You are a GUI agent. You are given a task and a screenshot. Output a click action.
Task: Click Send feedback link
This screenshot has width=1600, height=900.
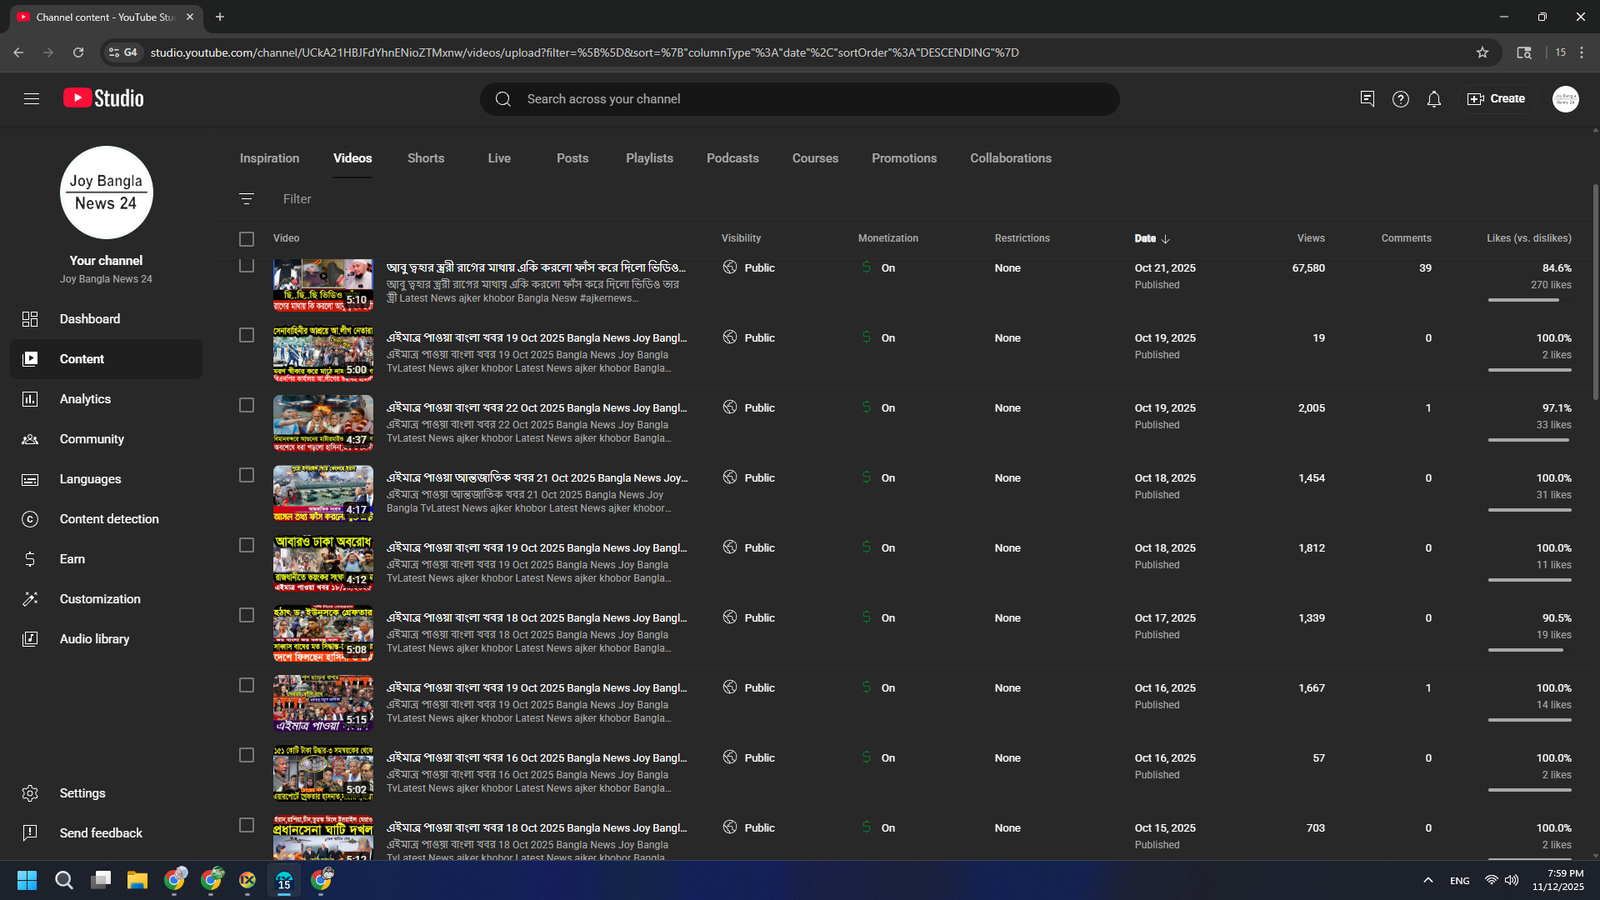tap(100, 833)
